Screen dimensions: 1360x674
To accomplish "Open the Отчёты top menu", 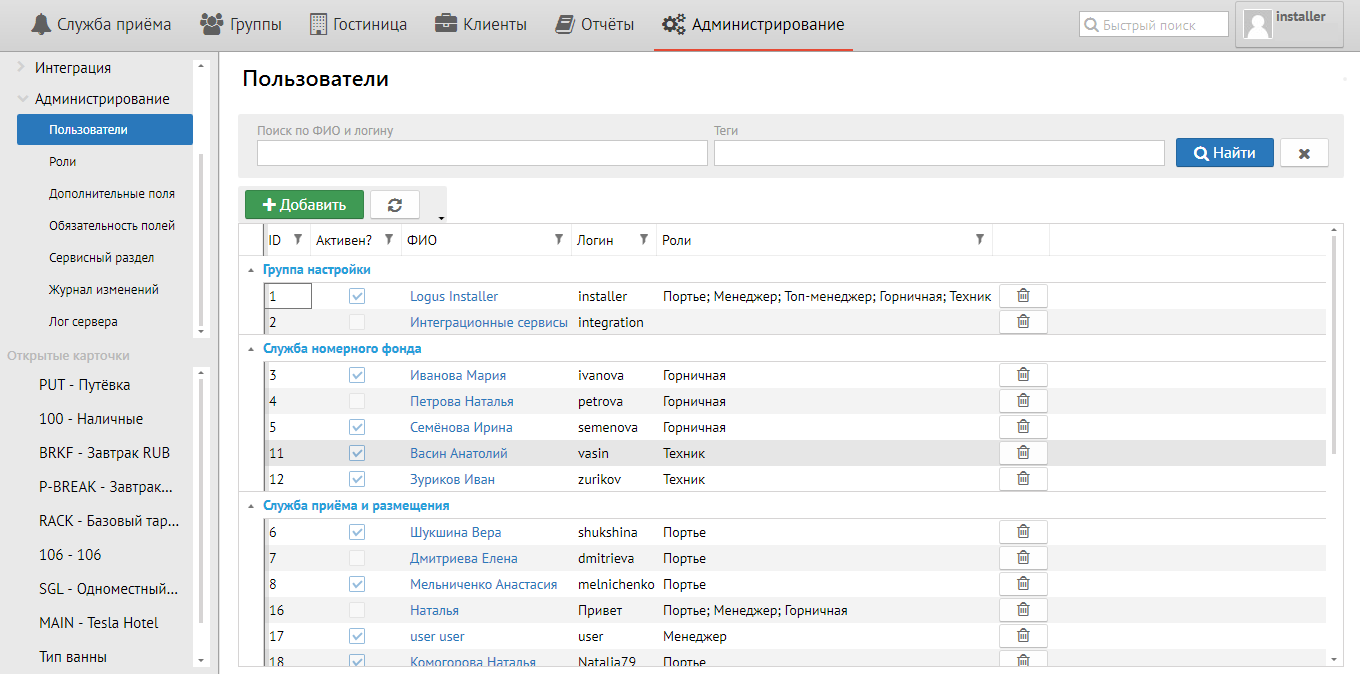I will point(596,25).
